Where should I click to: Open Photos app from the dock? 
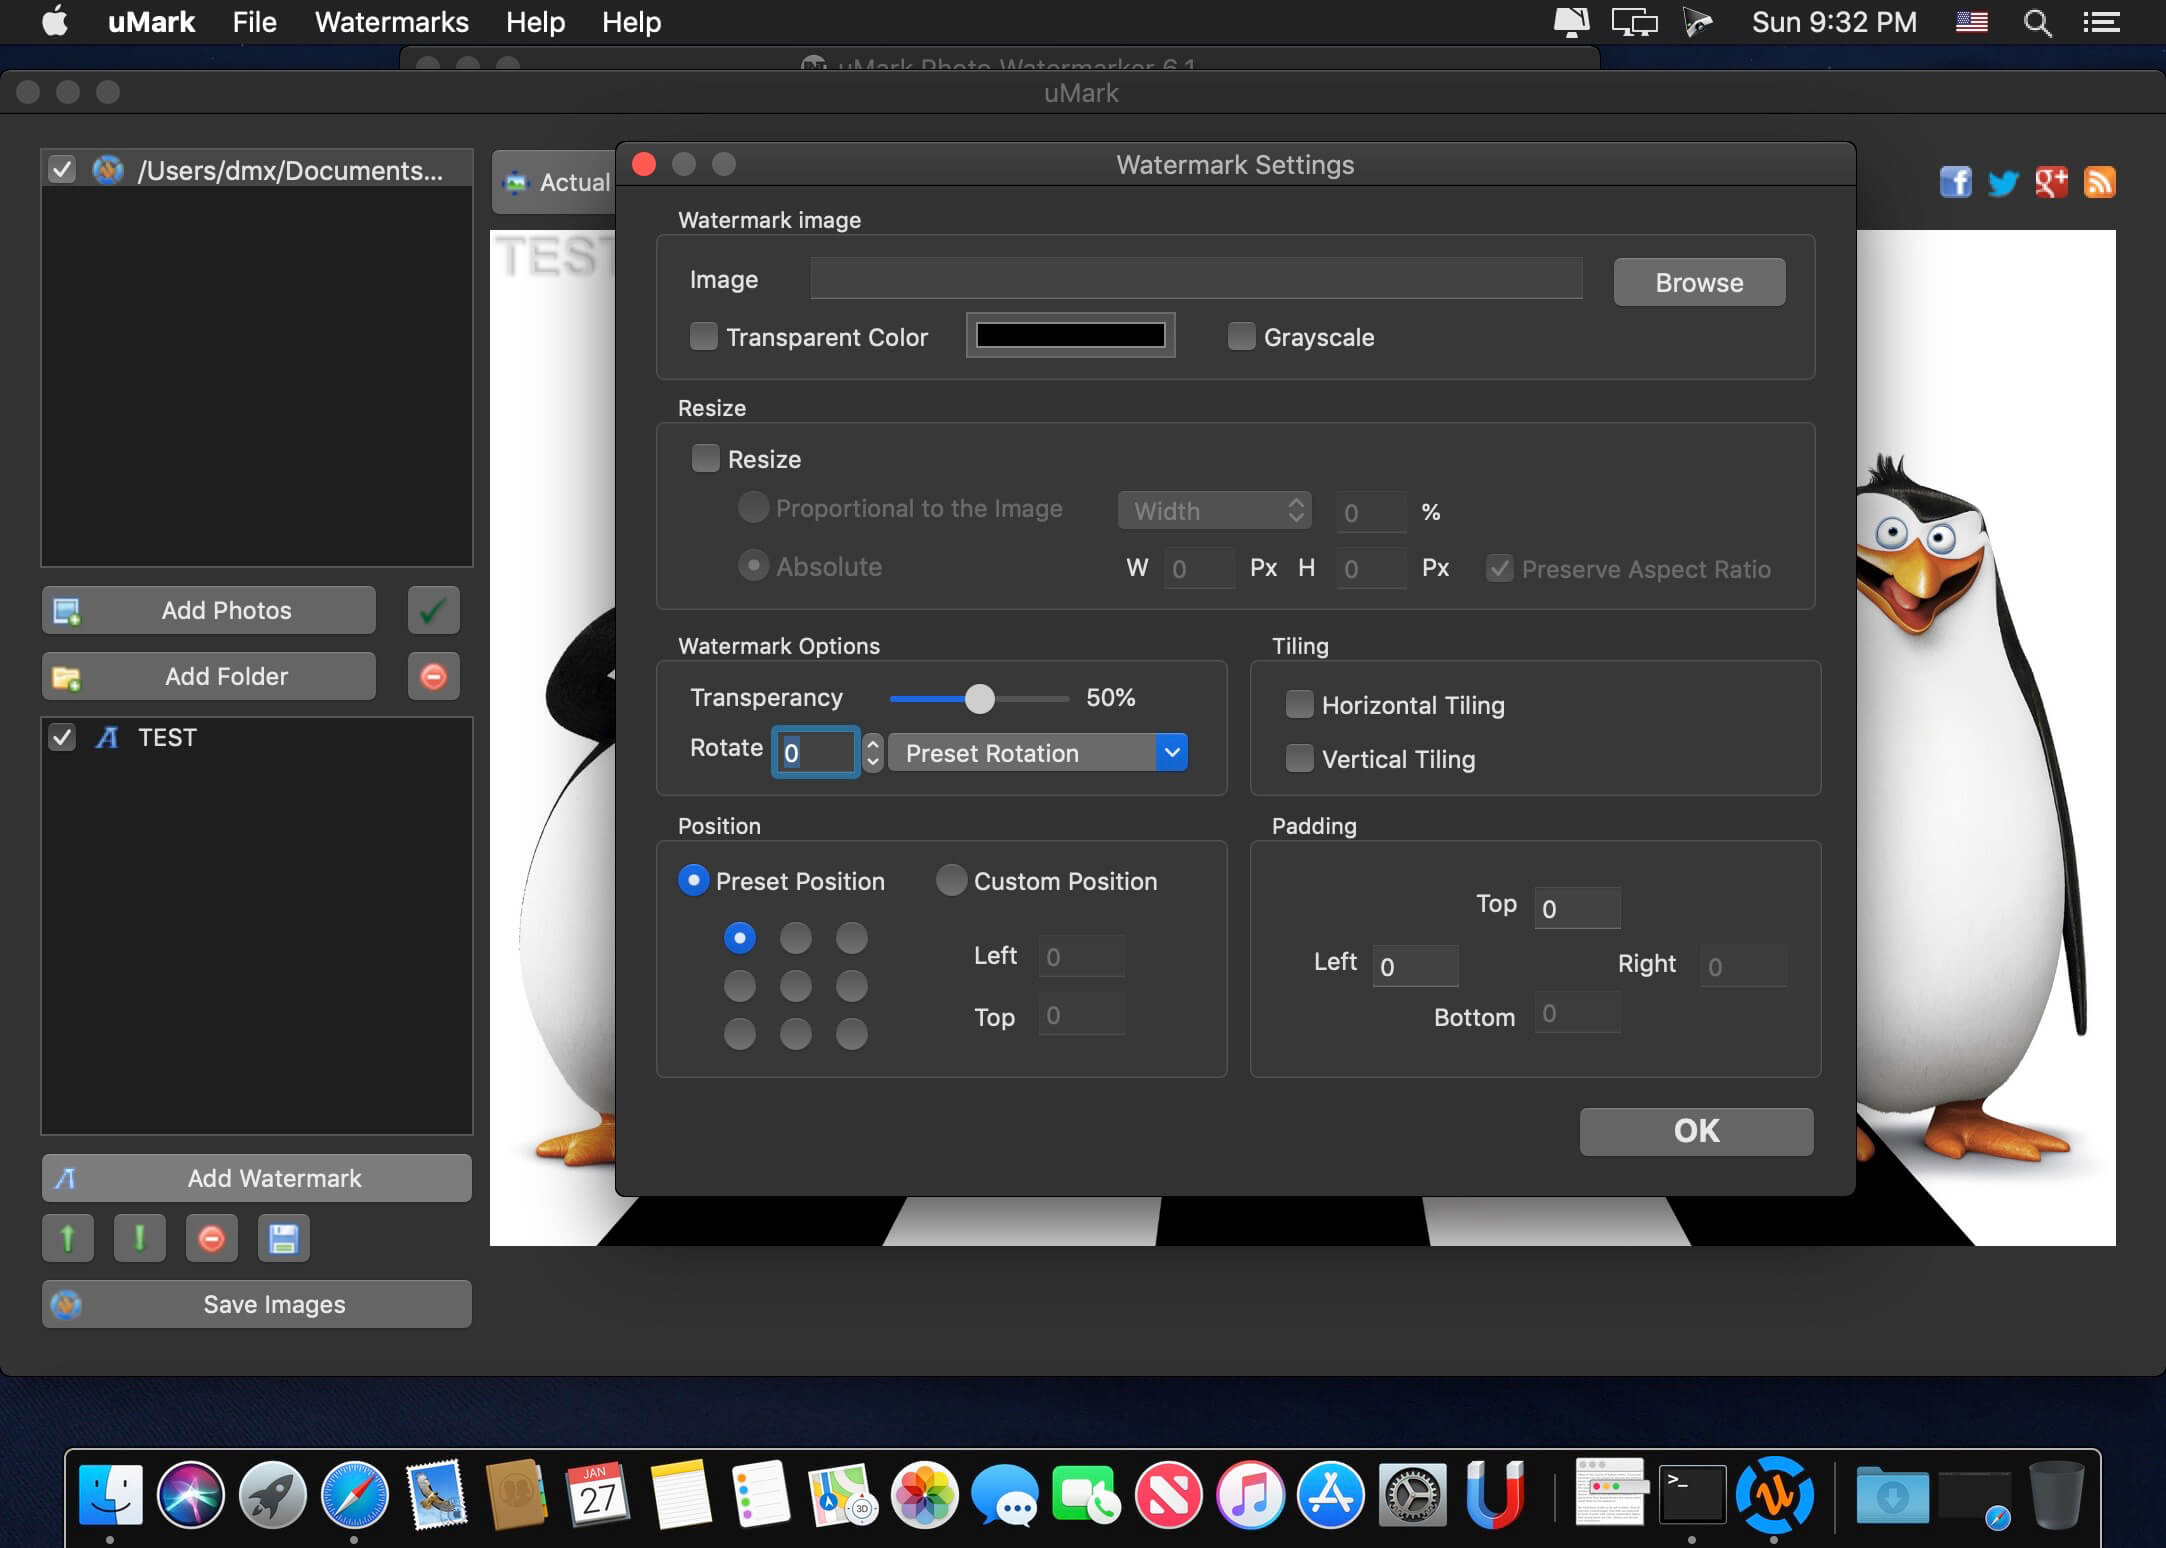[924, 1494]
